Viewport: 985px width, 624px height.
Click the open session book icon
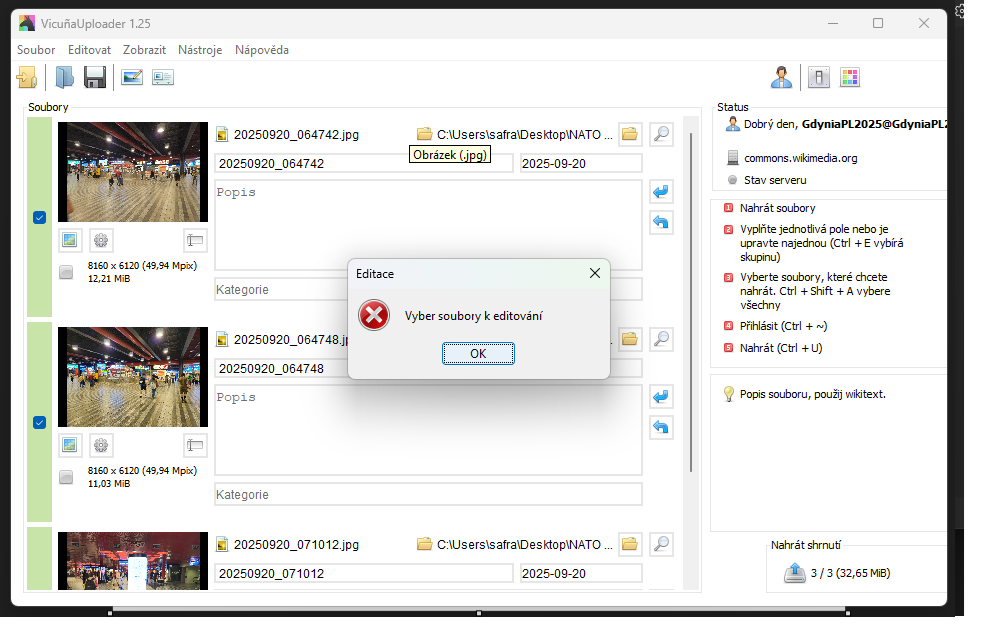point(65,77)
